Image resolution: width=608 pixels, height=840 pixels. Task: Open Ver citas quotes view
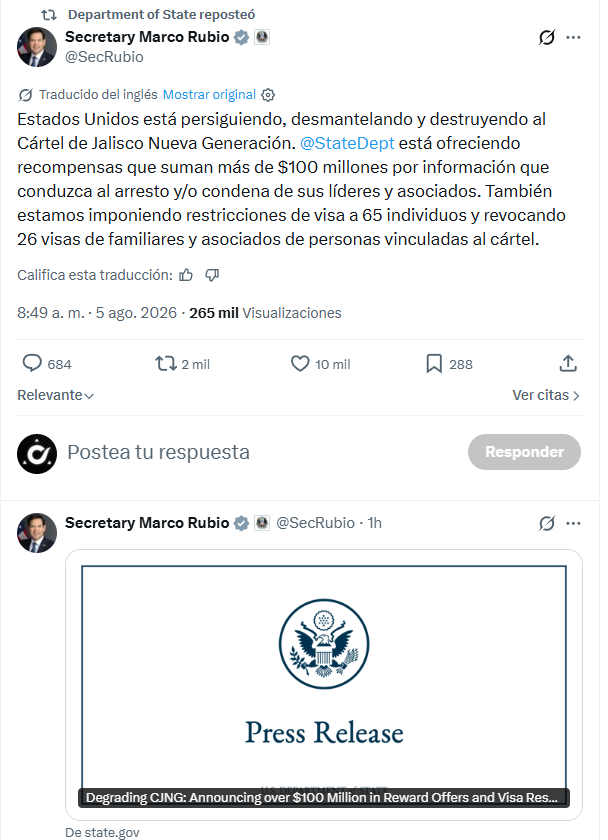pyautogui.click(x=546, y=395)
